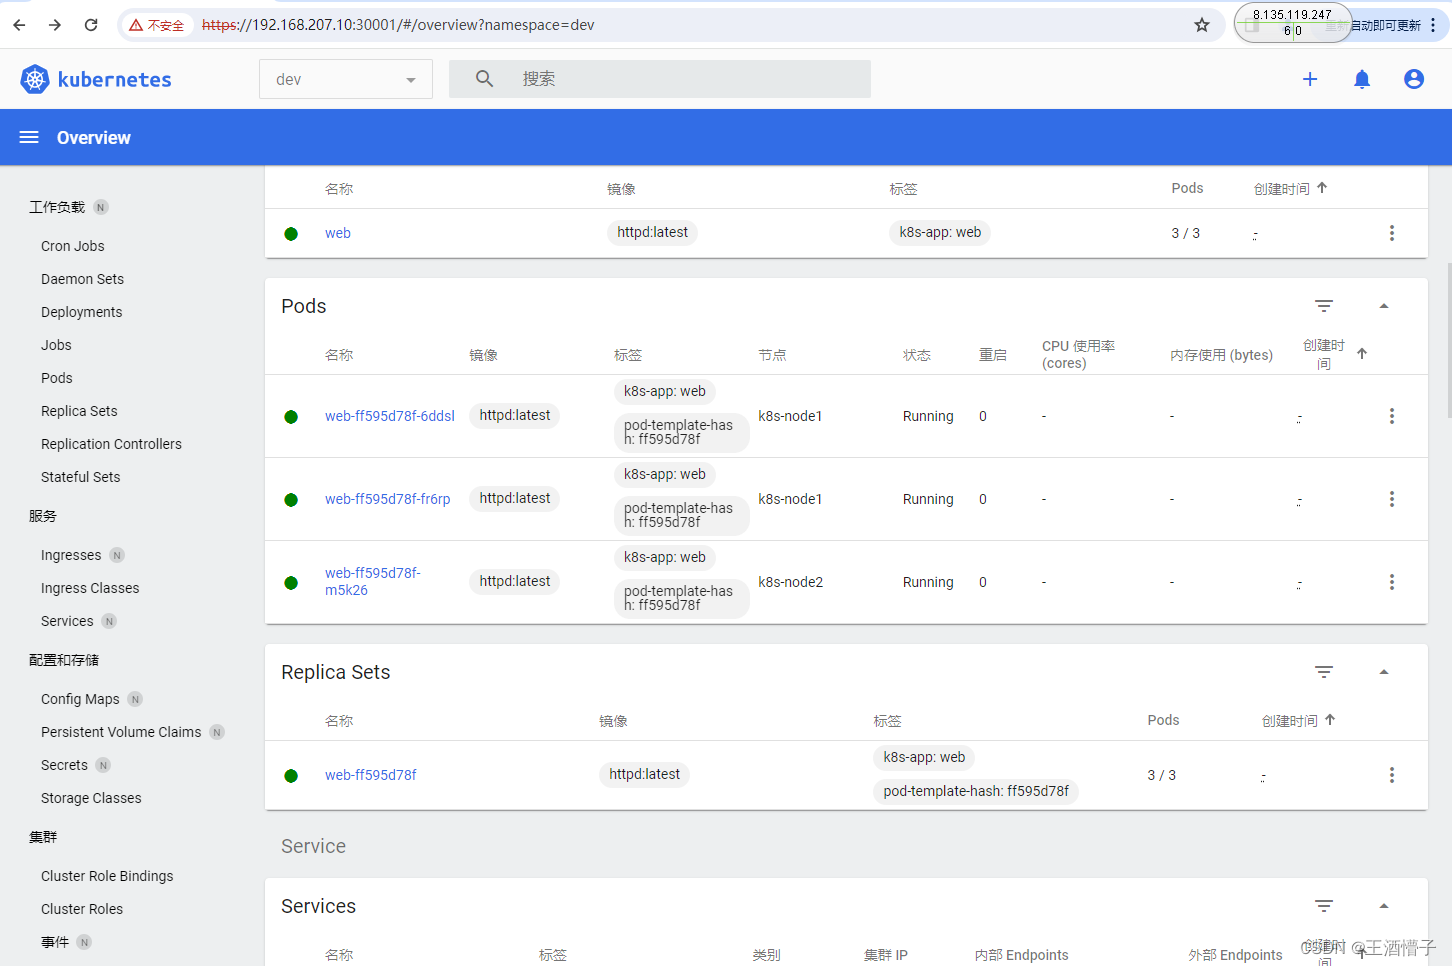
Task: Open the Chrome three-dot menu
Action: [1433, 25]
